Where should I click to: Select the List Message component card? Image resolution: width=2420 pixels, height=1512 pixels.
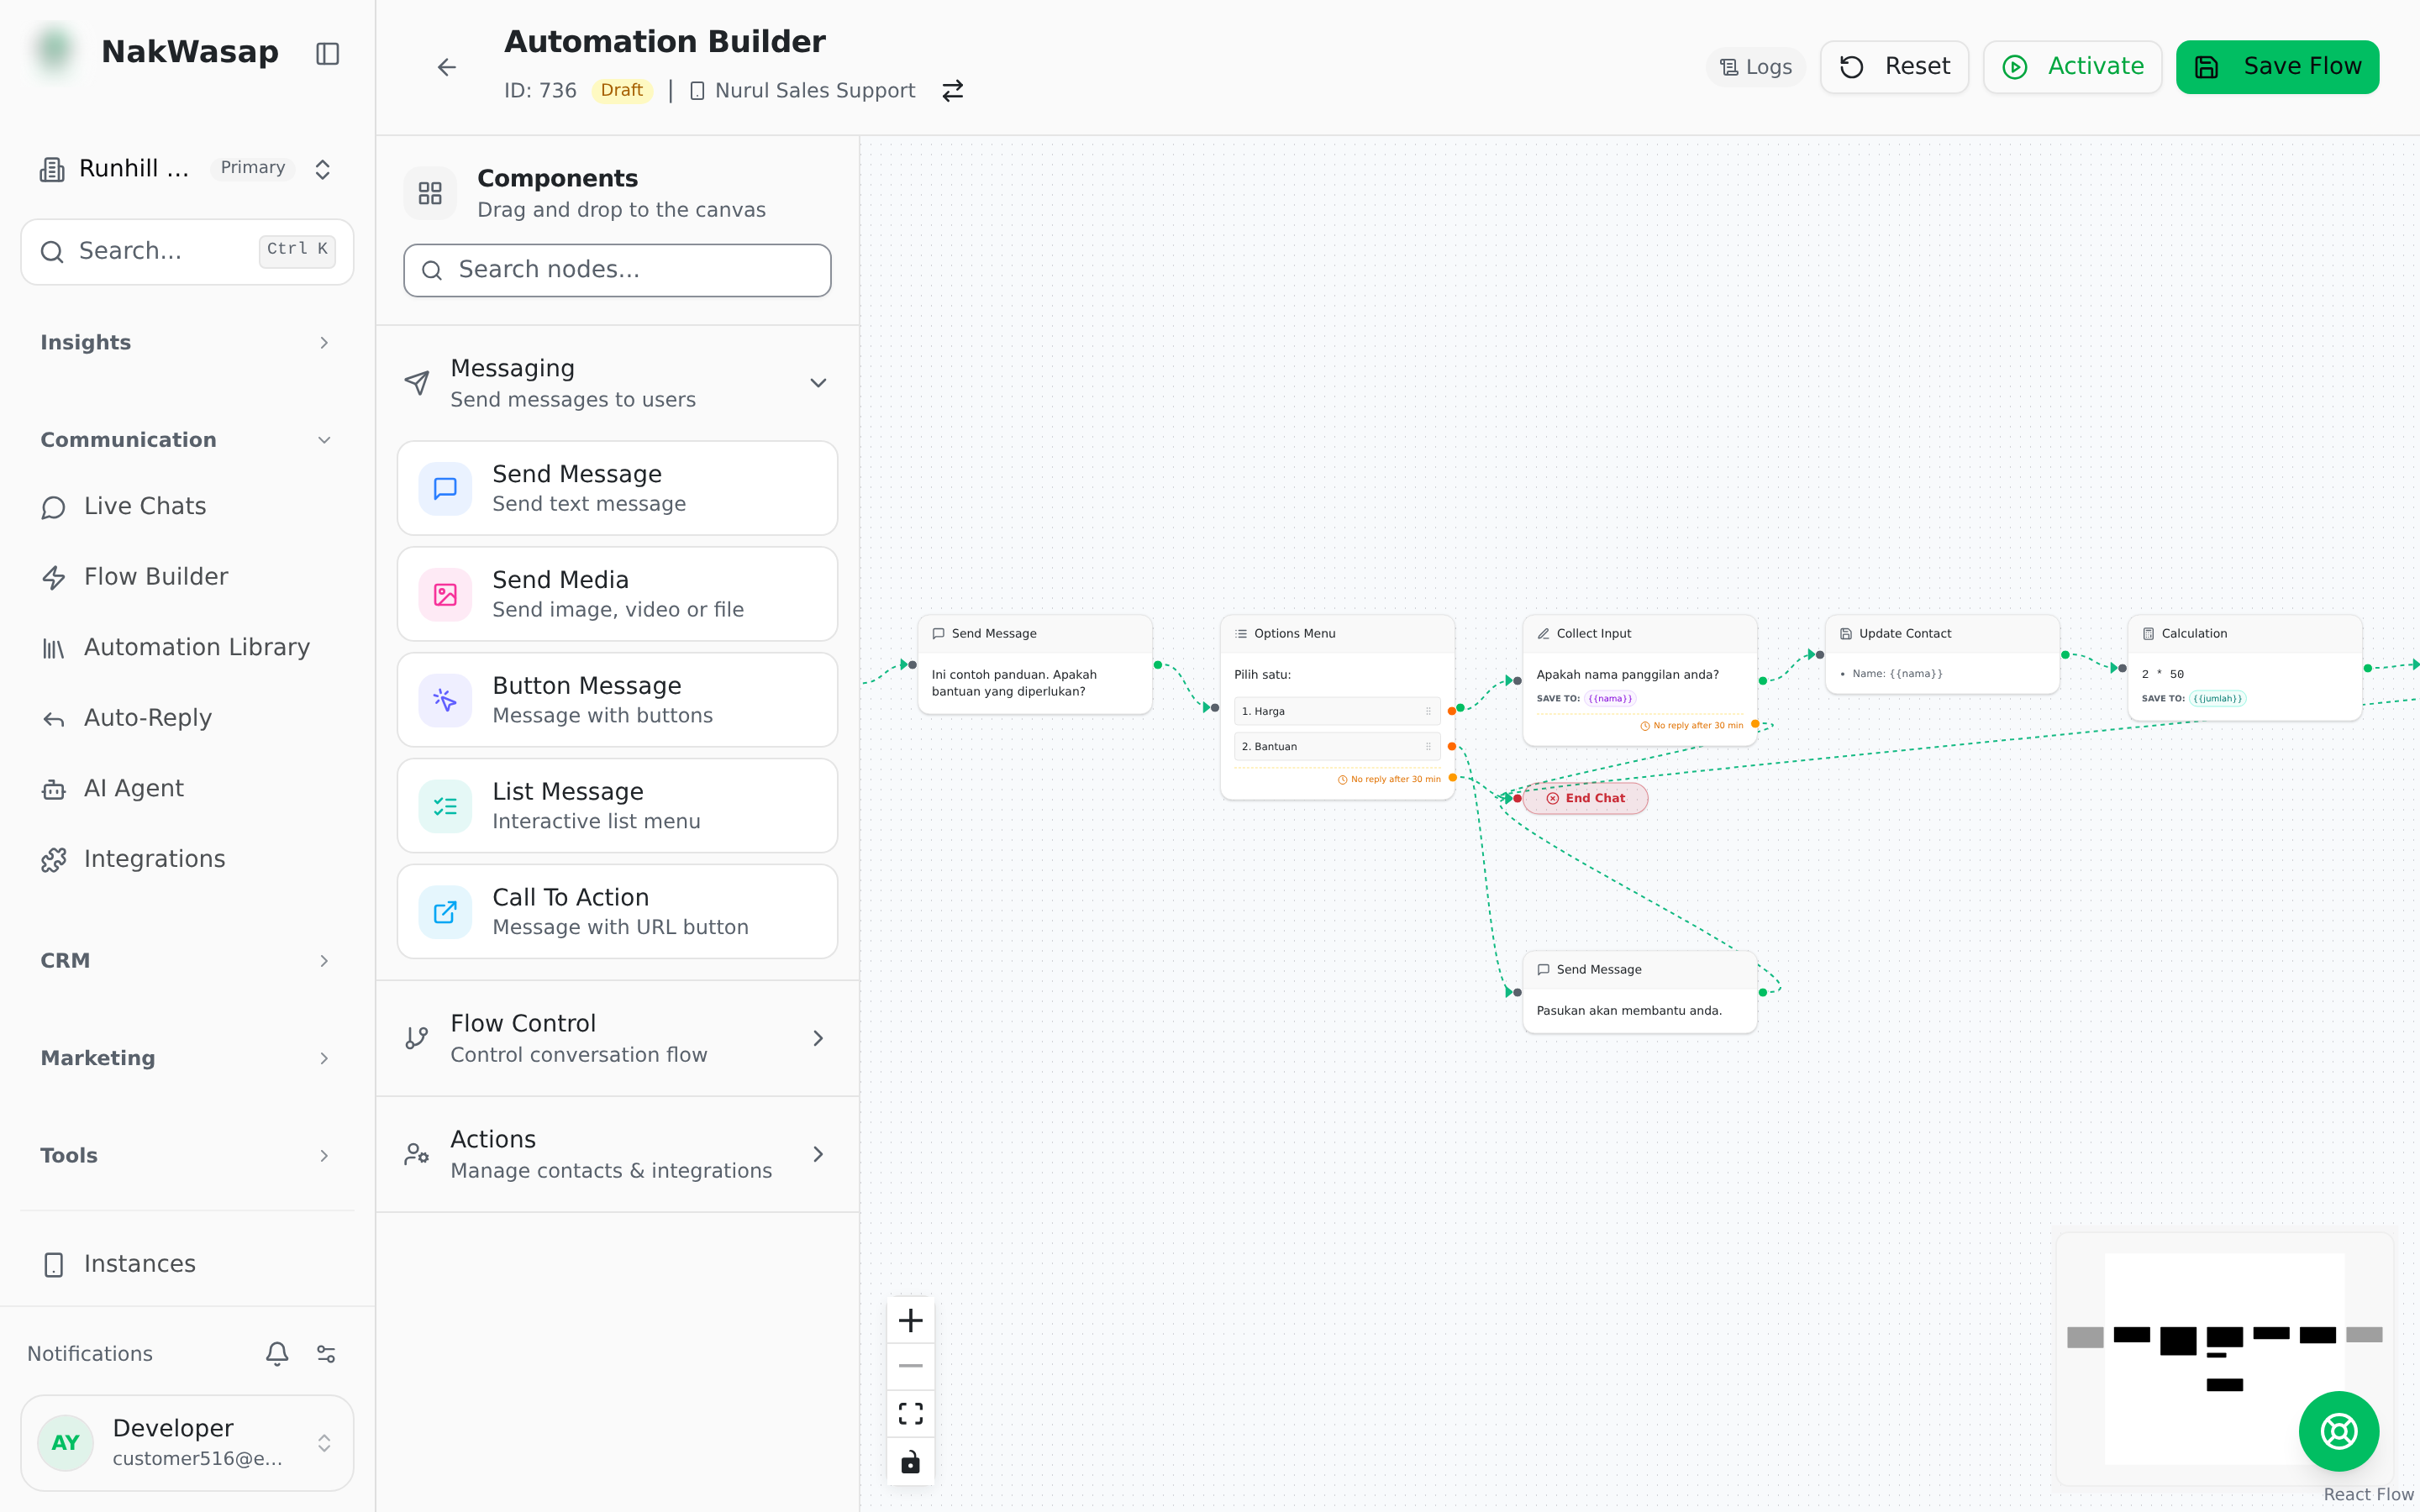pos(617,806)
